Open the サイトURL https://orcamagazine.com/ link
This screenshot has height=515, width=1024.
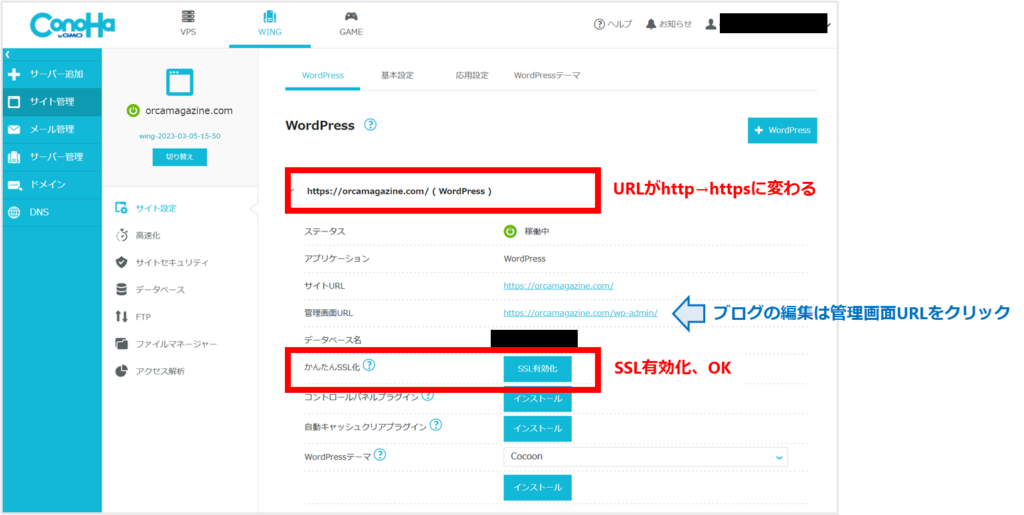pos(558,286)
